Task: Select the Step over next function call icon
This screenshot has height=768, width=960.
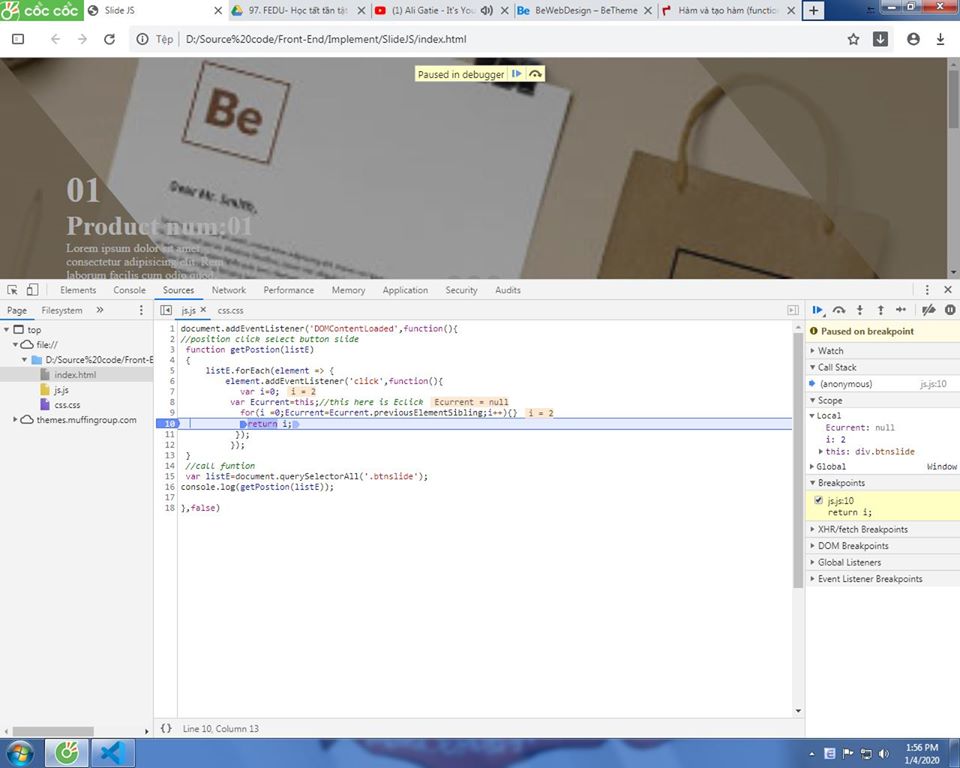Action: [839, 310]
